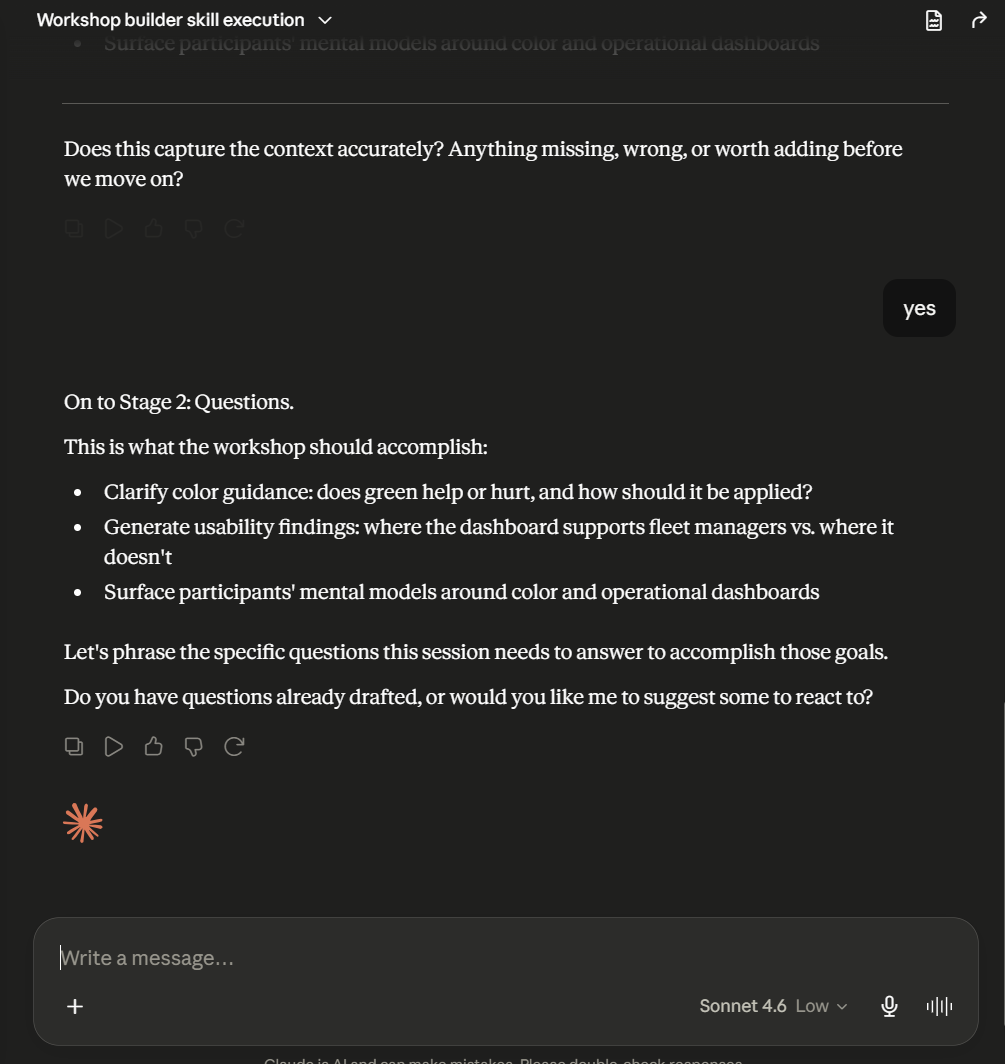Image resolution: width=1005 pixels, height=1064 pixels.
Task: Play the latest response aloud
Action: [x=113, y=746]
